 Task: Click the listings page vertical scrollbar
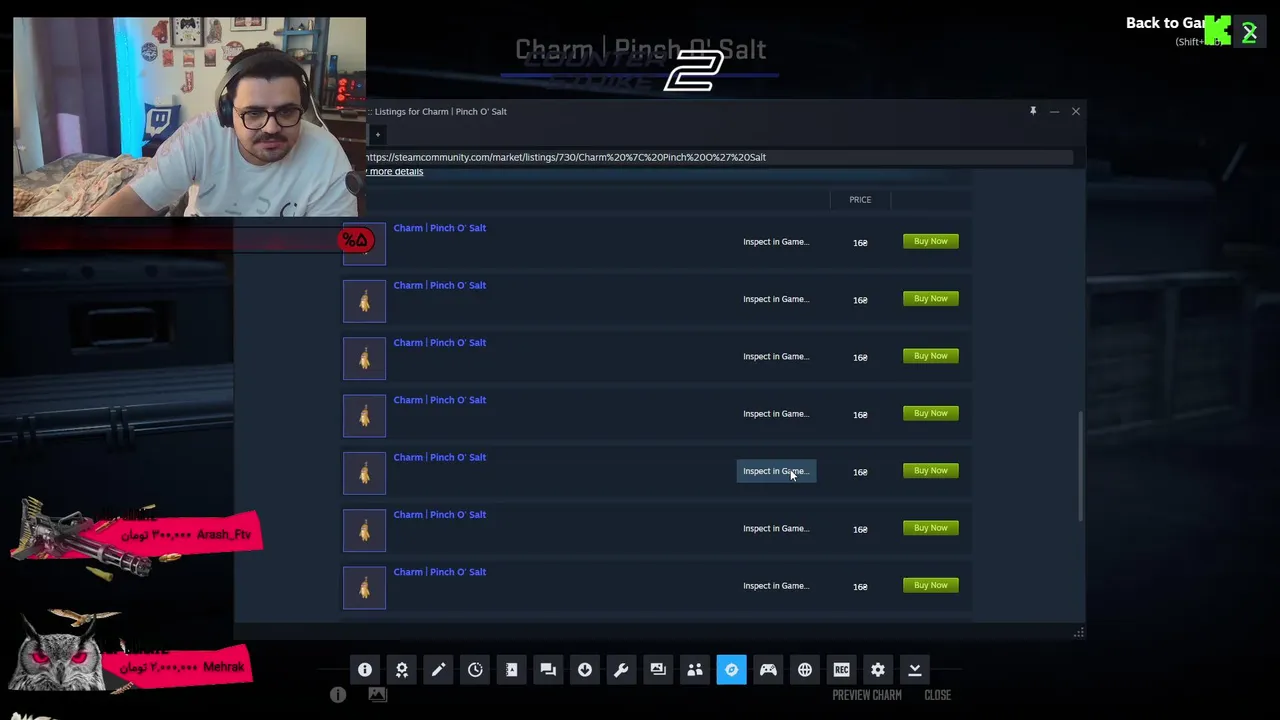pos(1080,466)
